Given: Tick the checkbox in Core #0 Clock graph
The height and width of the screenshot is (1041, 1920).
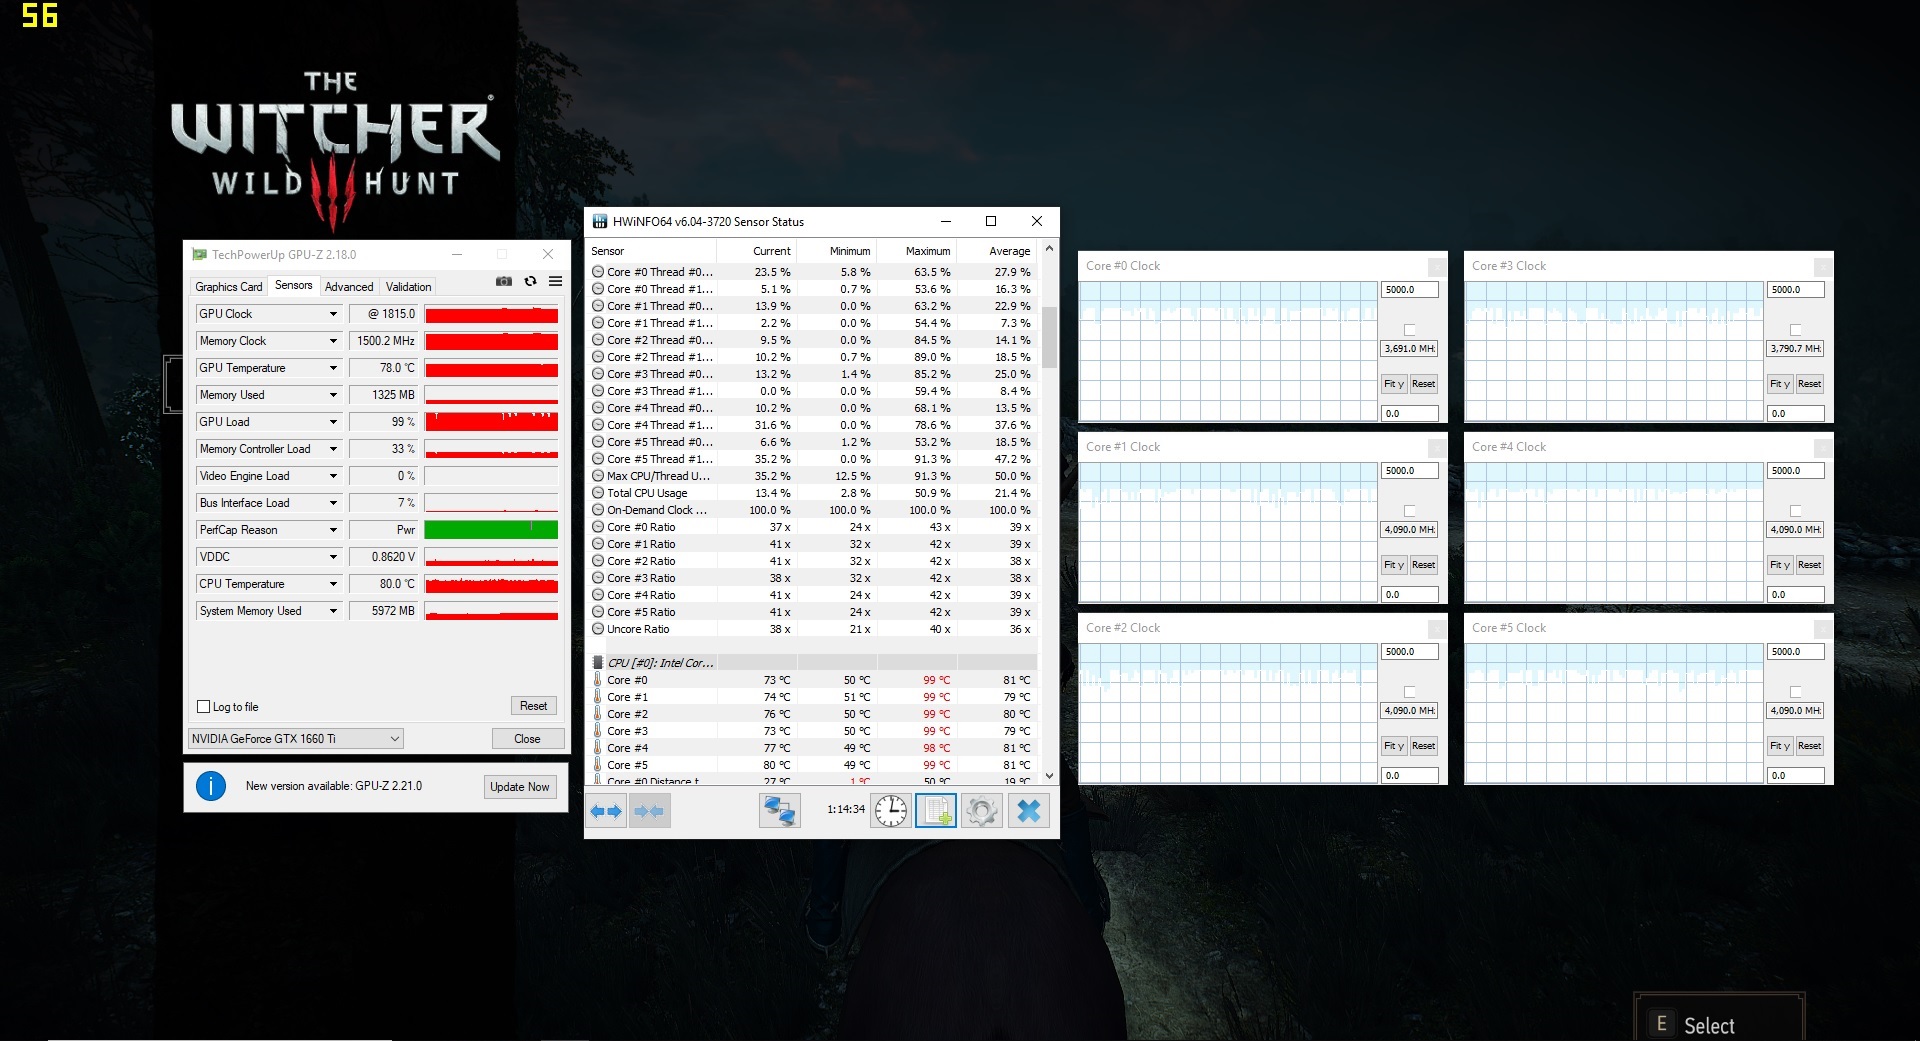Looking at the screenshot, I should pos(1410,330).
